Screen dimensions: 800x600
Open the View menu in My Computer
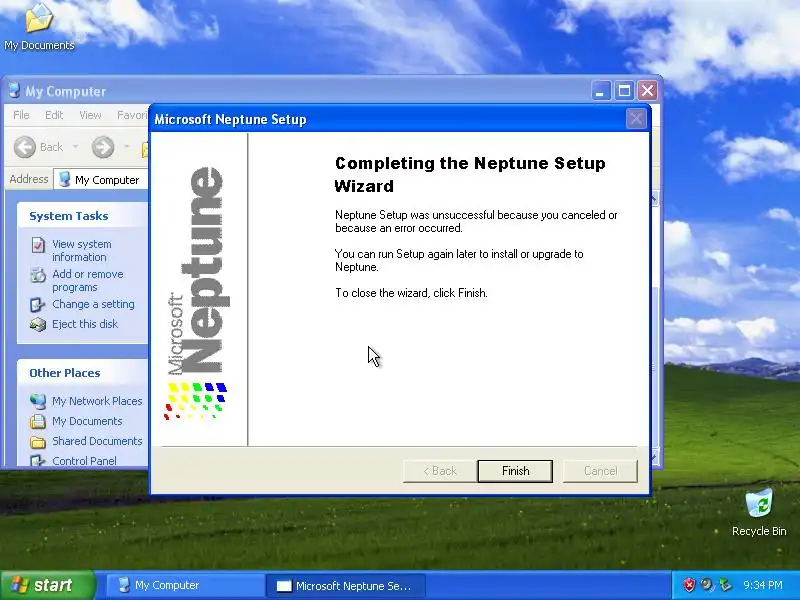click(90, 115)
